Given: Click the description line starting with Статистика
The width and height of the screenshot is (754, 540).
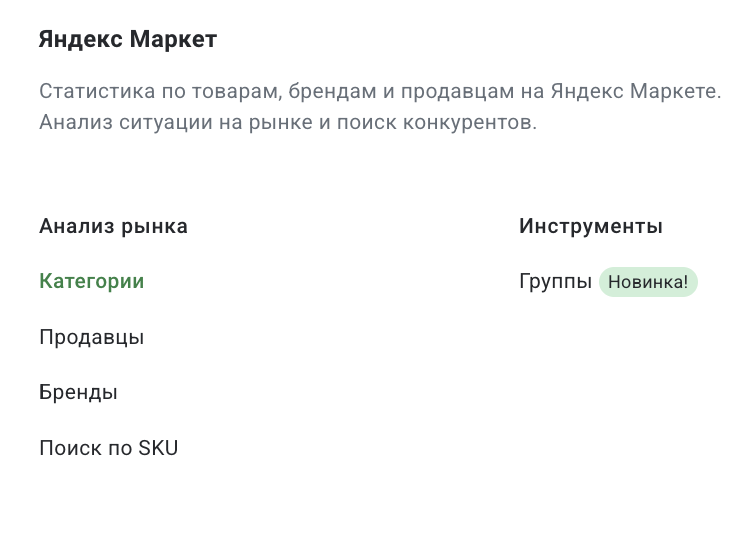Looking at the screenshot, I should (380, 92).
